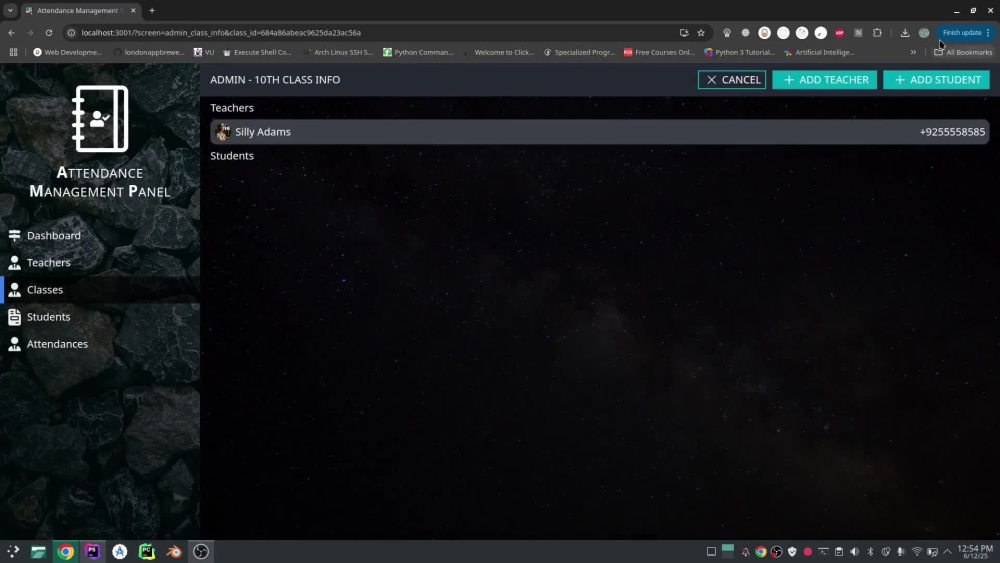Click the install app icon in address bar
The image size is (1000, 563).
684,33
